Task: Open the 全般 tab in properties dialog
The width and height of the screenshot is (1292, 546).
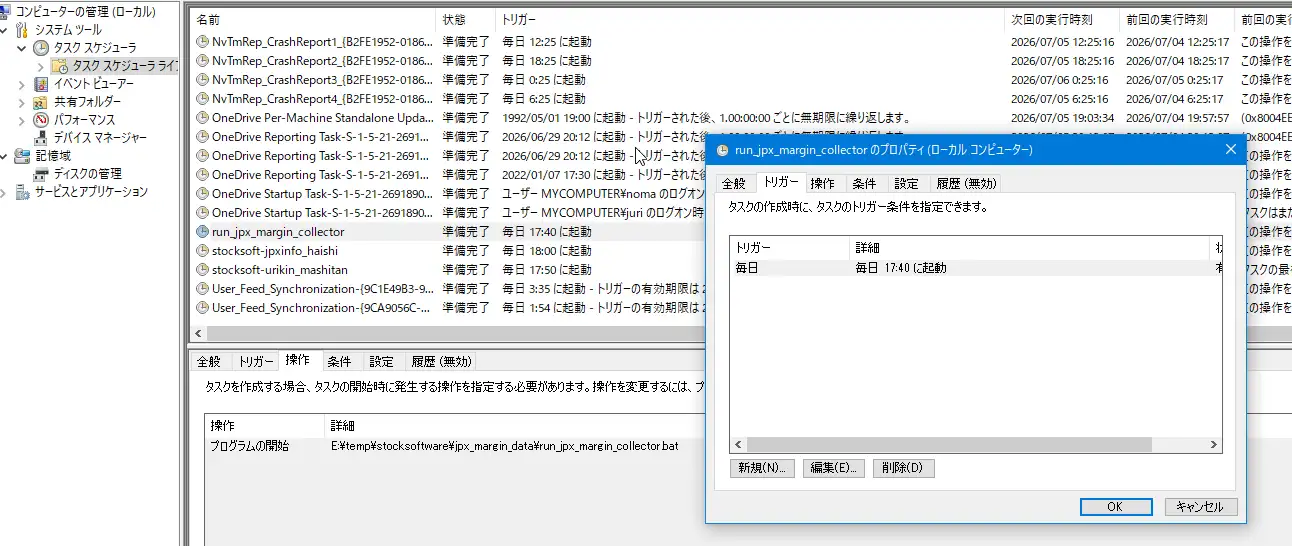Action: (734, 184)
